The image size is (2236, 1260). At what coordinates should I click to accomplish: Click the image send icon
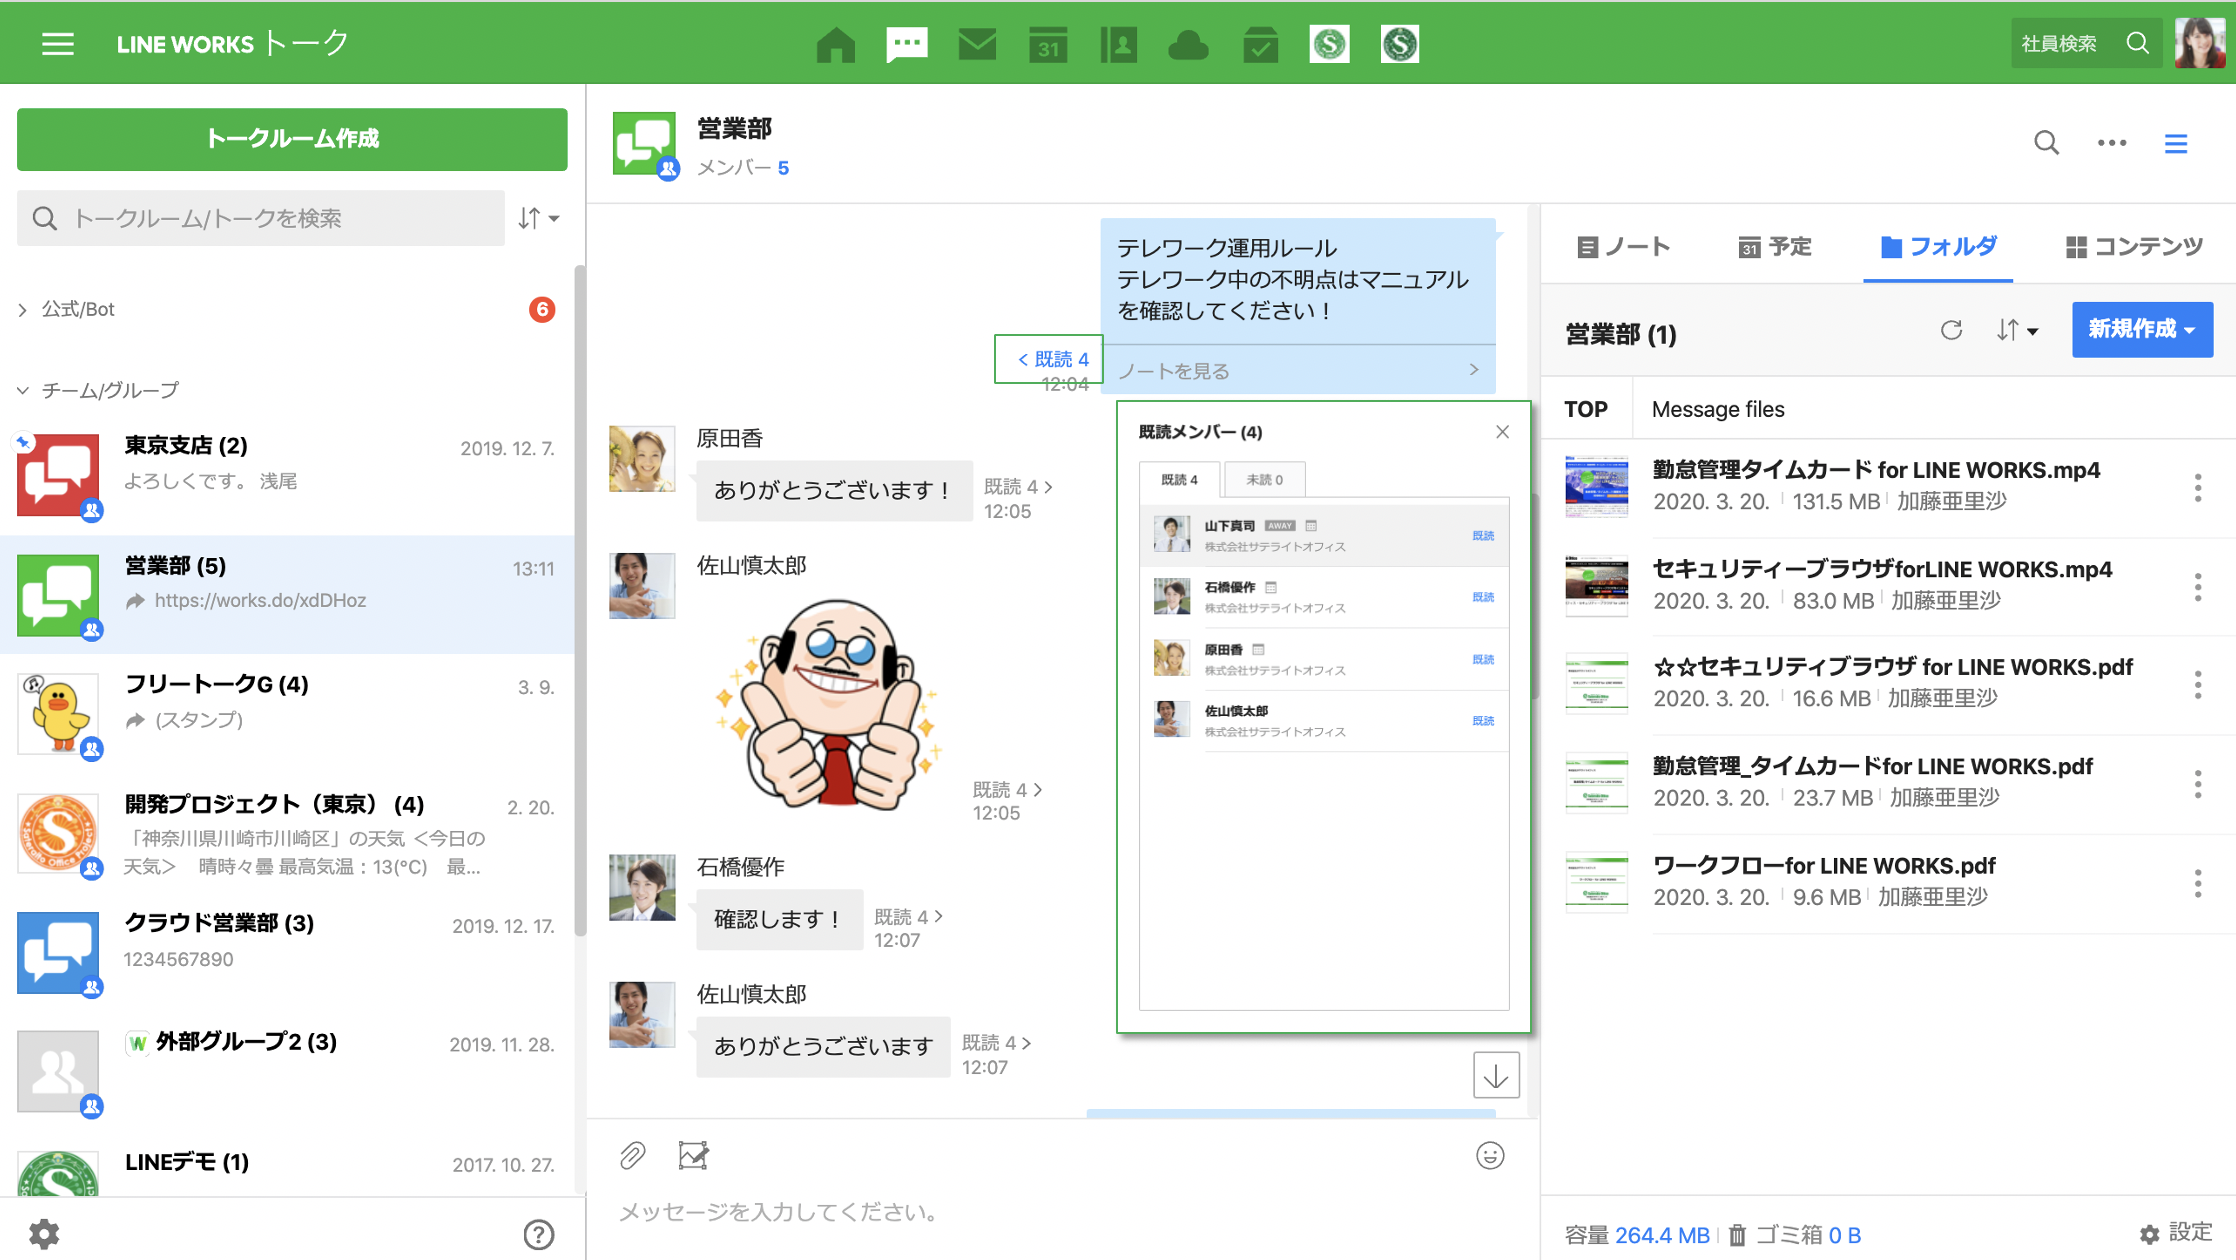[x=693, y=1156]
